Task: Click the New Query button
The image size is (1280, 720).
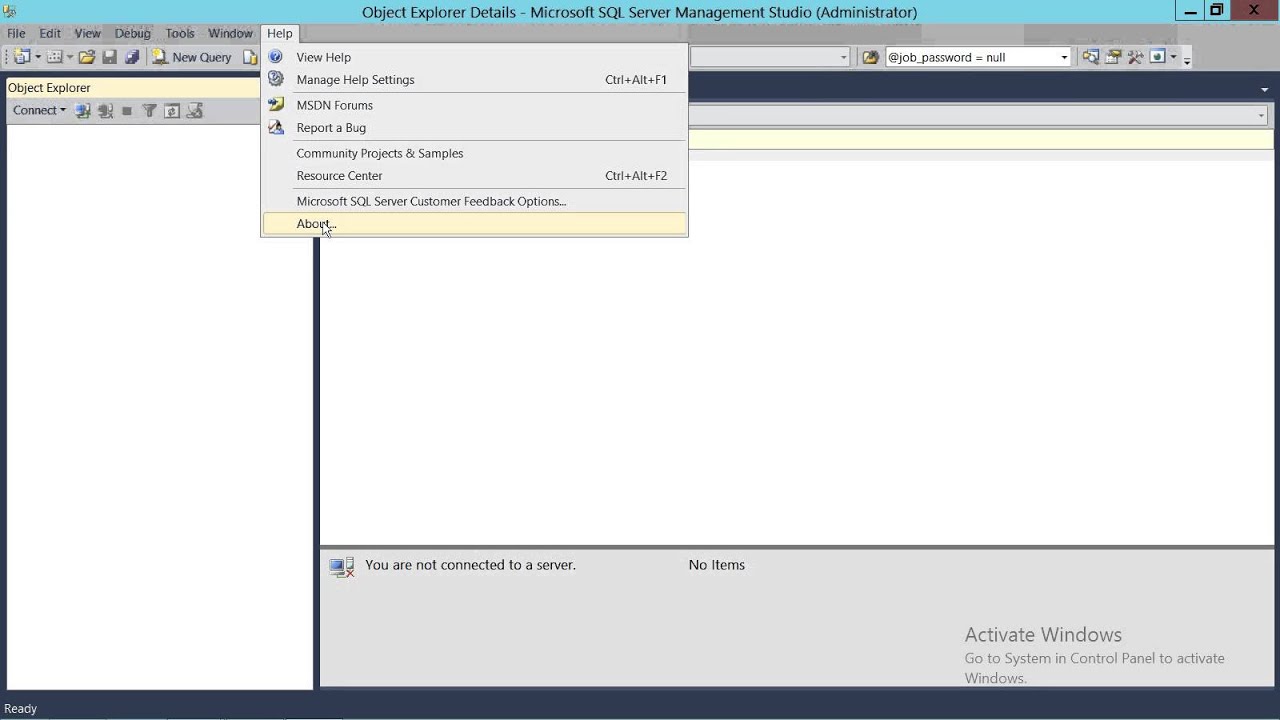Action: click(x=192, y=57)
